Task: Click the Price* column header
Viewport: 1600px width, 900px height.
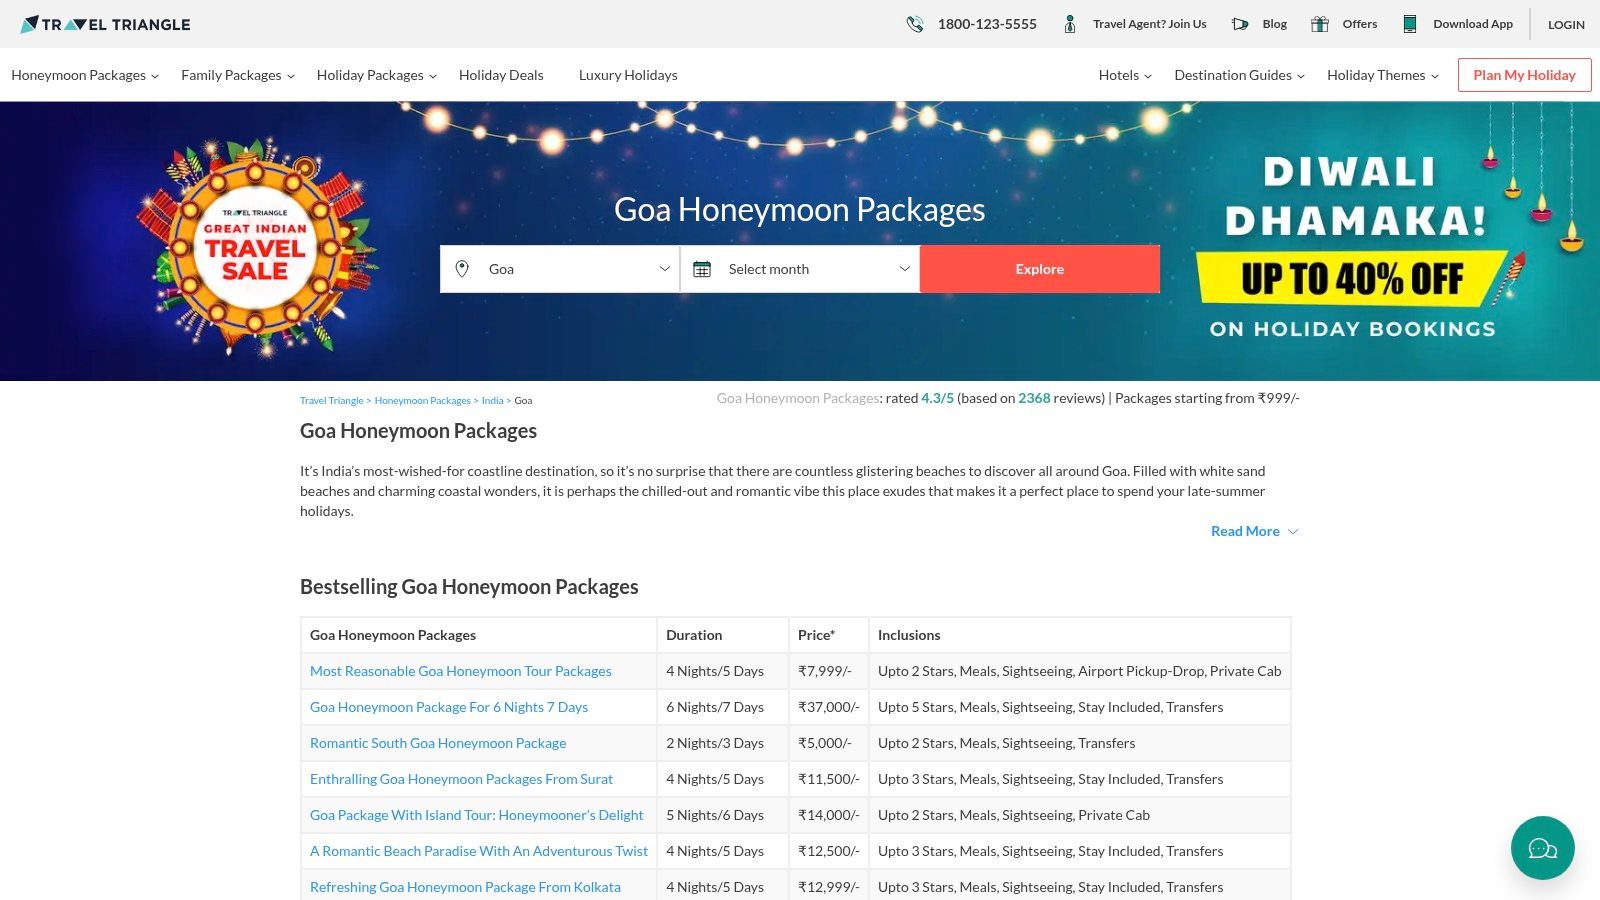Action: point(828,635)
